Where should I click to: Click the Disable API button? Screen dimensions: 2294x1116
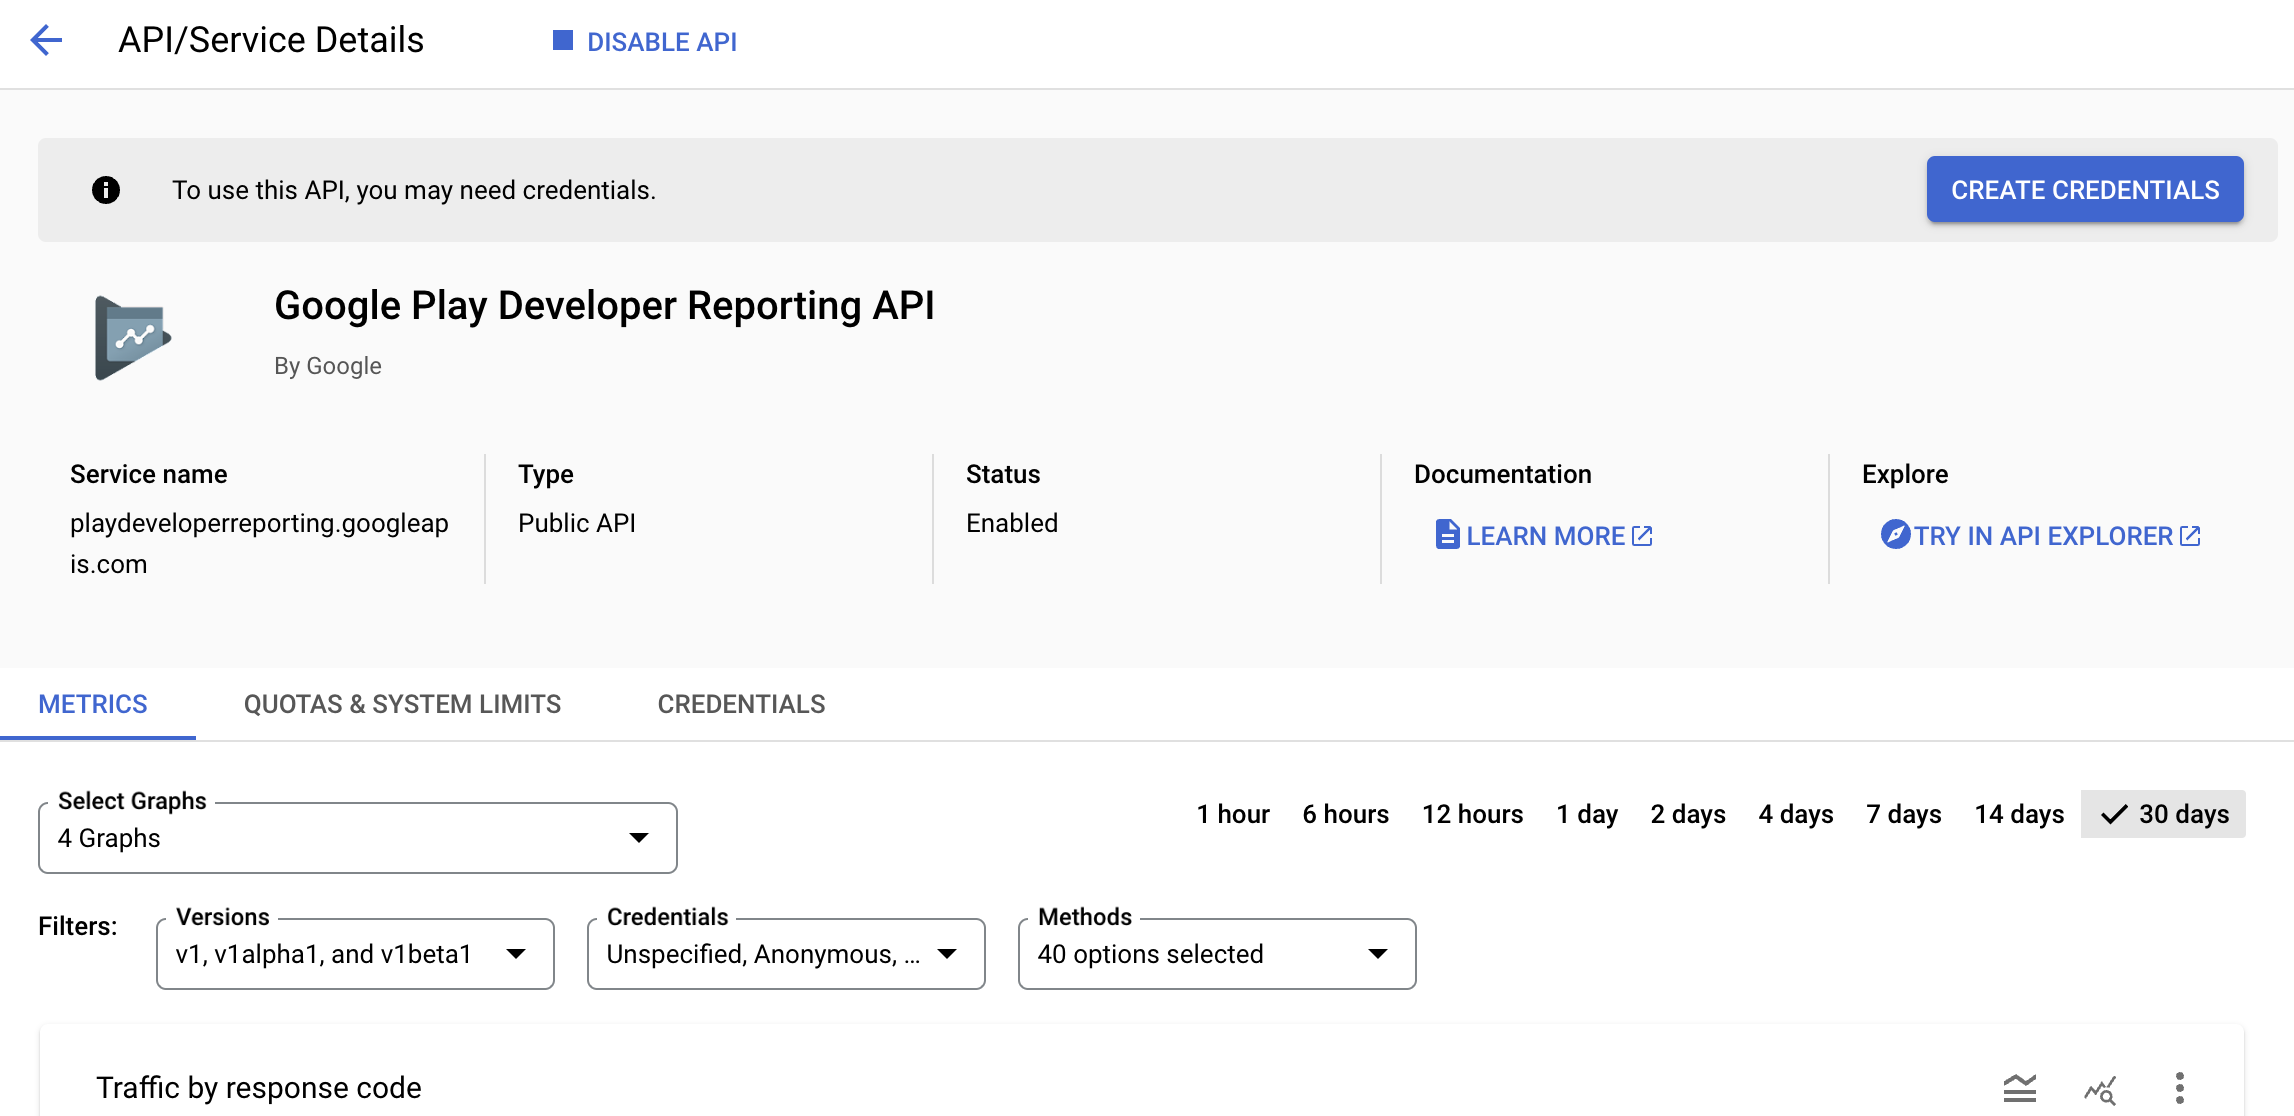[645, 42]
